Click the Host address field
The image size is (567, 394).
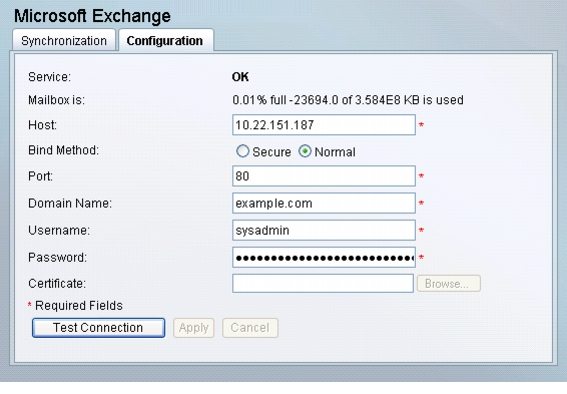[x=324, y=125]
